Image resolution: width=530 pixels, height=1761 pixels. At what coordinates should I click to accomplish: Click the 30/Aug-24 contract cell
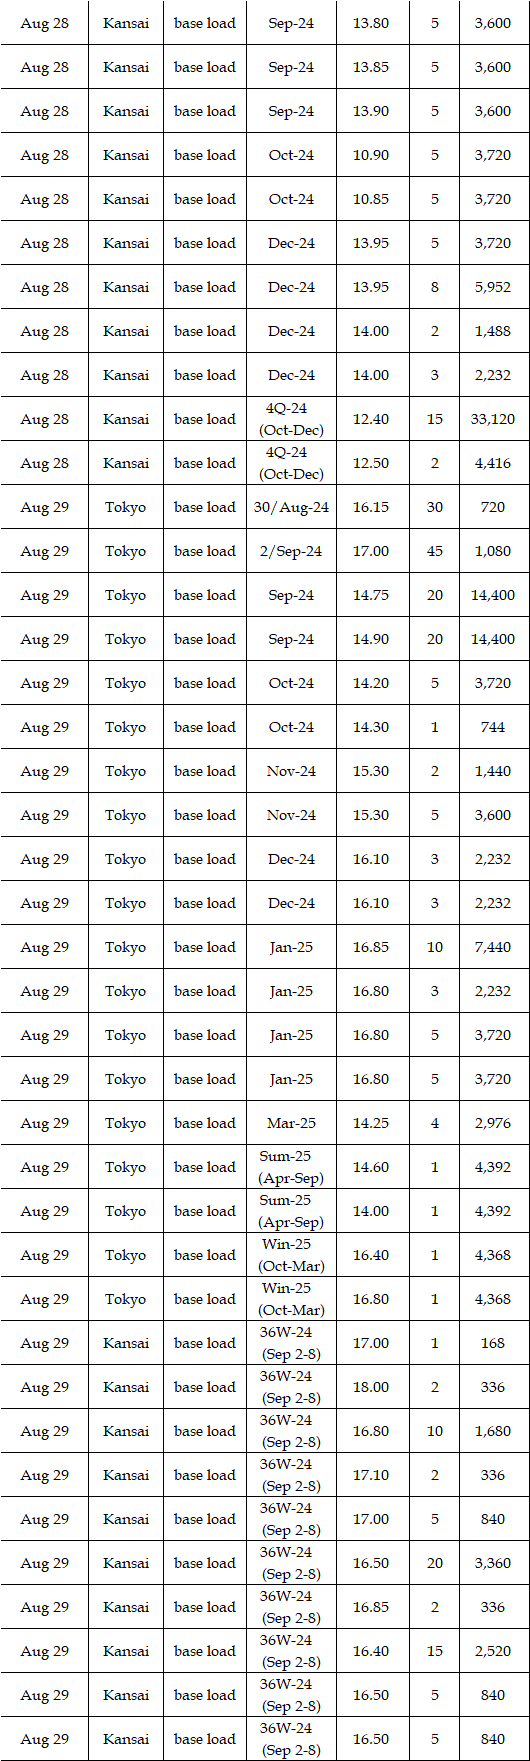pos(291,507)
